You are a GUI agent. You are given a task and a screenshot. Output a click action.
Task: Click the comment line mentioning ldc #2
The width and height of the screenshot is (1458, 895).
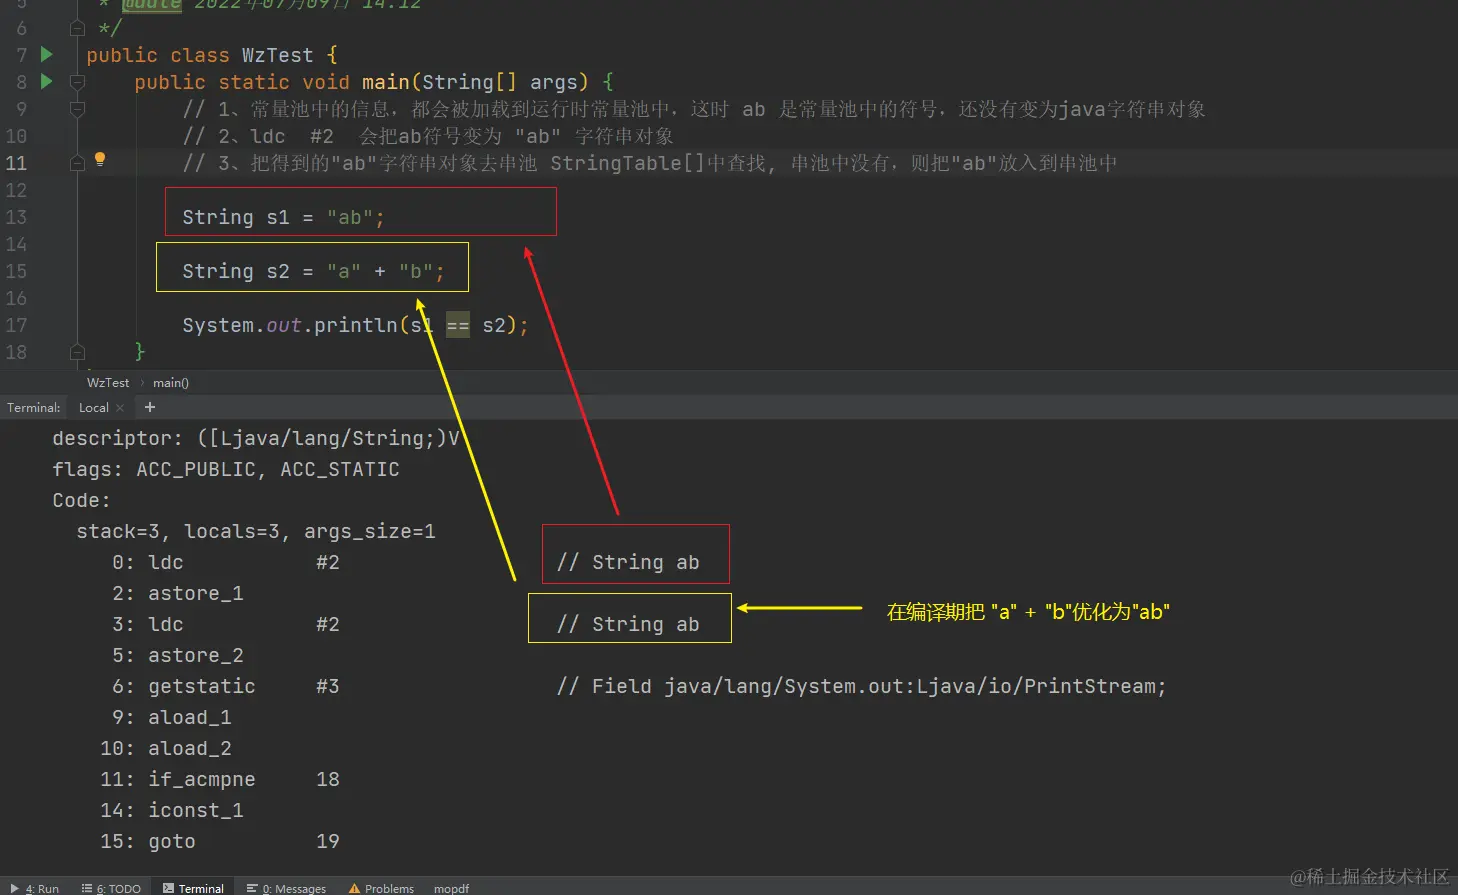428,136
